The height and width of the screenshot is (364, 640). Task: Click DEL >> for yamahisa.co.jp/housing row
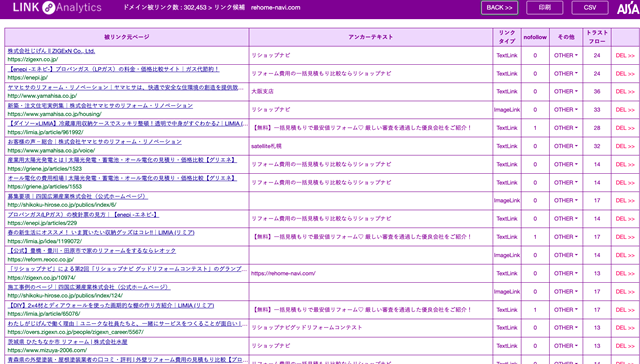tap(625, 110)
